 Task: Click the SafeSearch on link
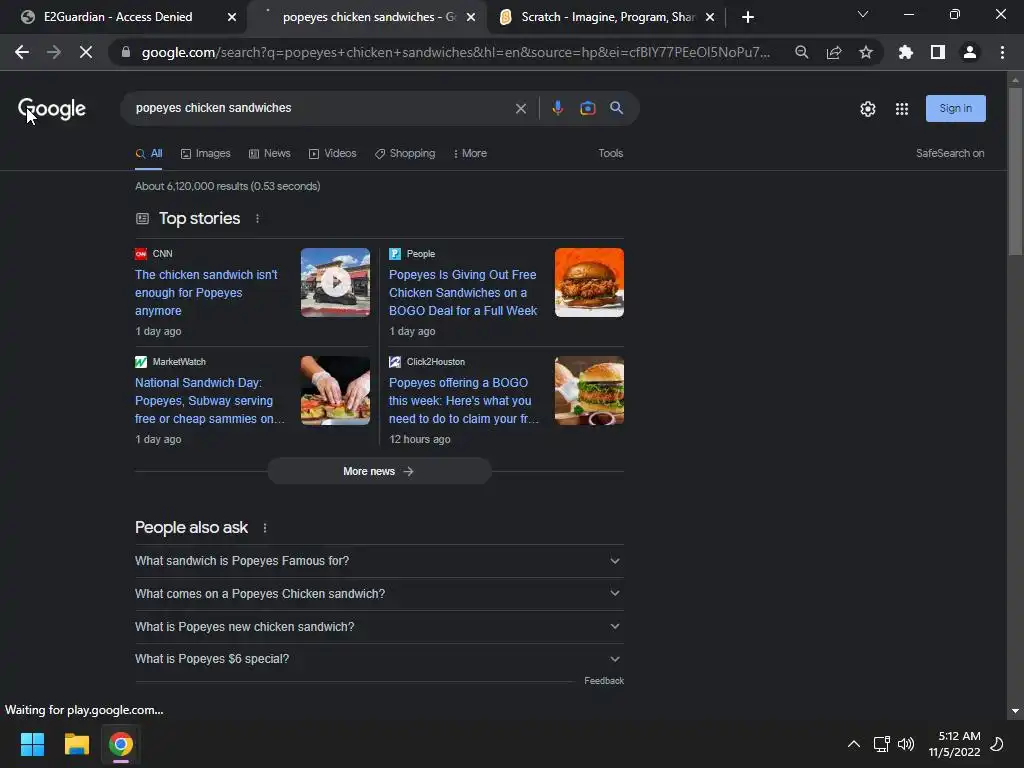(950, 153)
